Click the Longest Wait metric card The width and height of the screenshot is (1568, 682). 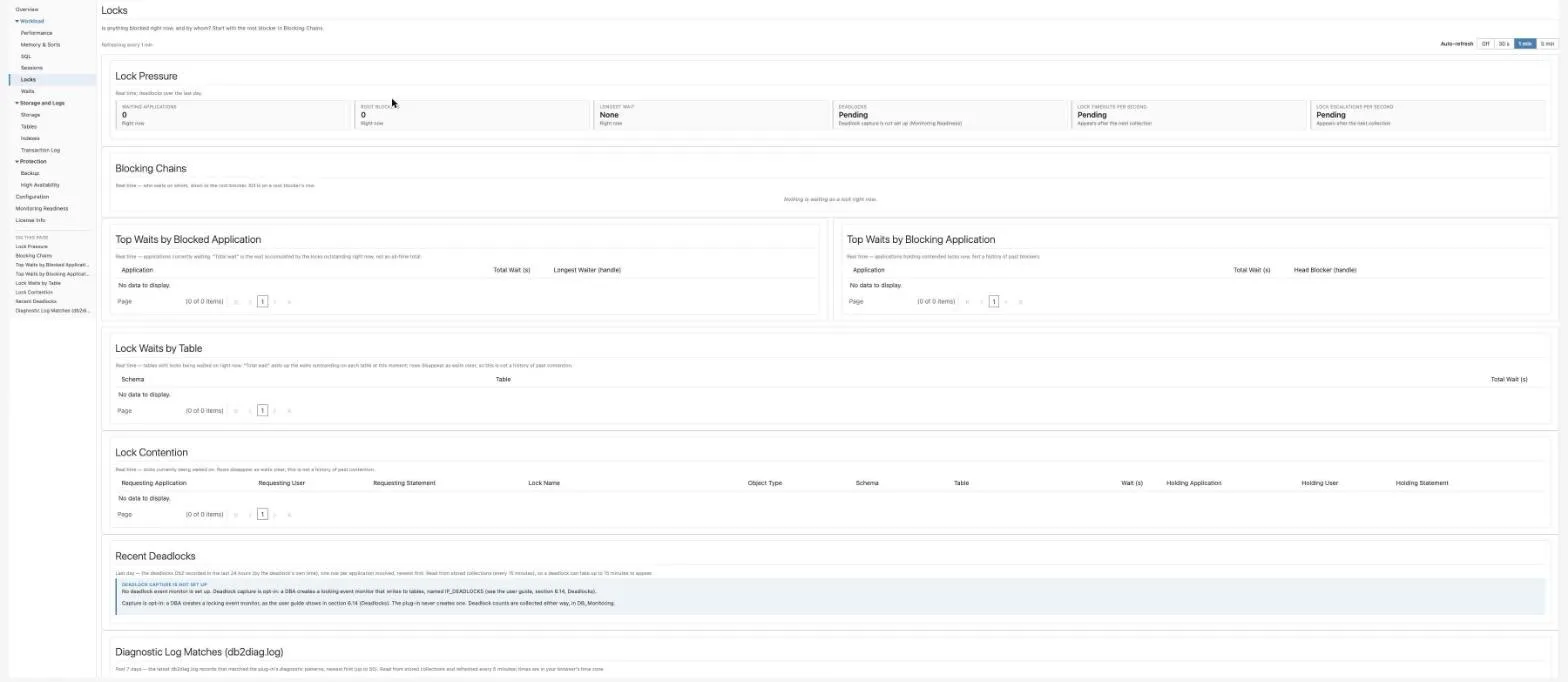(711, 115)
